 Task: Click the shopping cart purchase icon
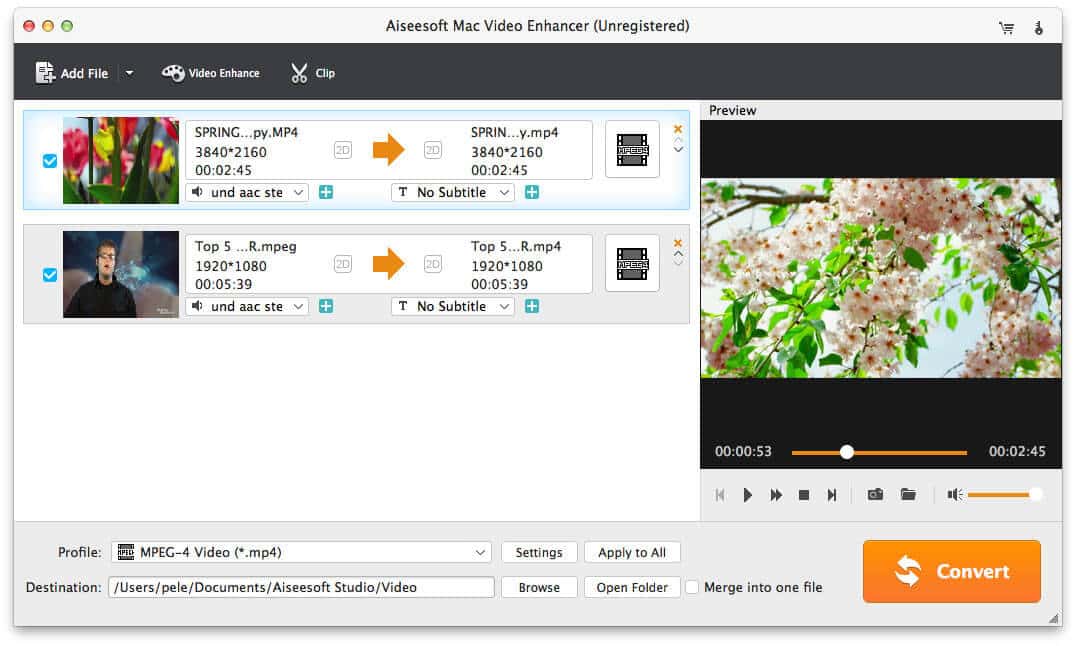click(1007, 28)
